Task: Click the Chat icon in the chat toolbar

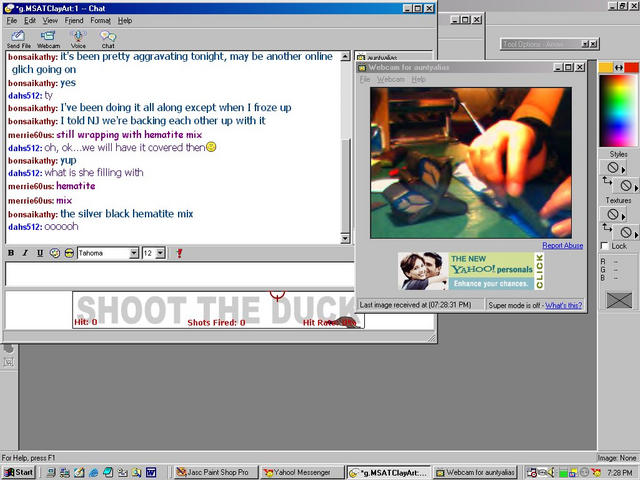Action: [x=108, y=40]
